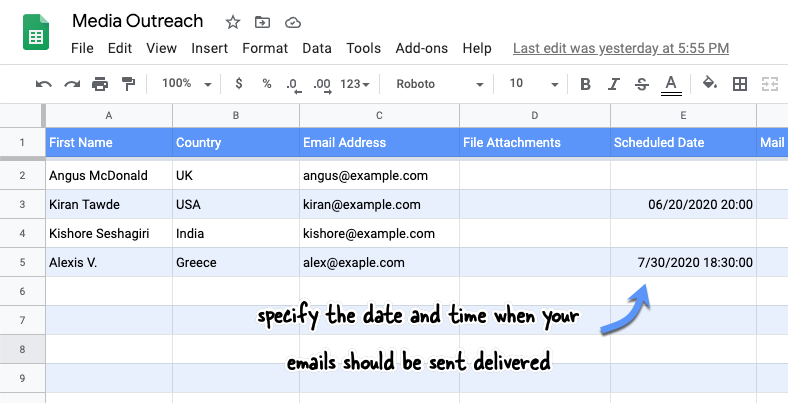Viewport: 788px width, 403px height.
Task: Activate the Paint format roller icon
Action: click(129, 84)
